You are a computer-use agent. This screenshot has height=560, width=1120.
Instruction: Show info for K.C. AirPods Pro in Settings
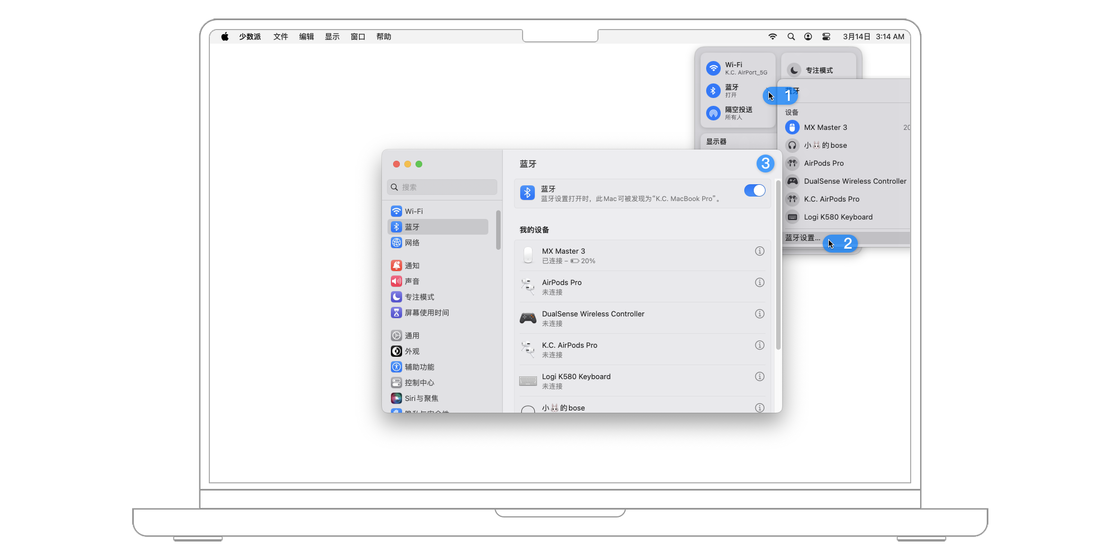click(759, 345)
